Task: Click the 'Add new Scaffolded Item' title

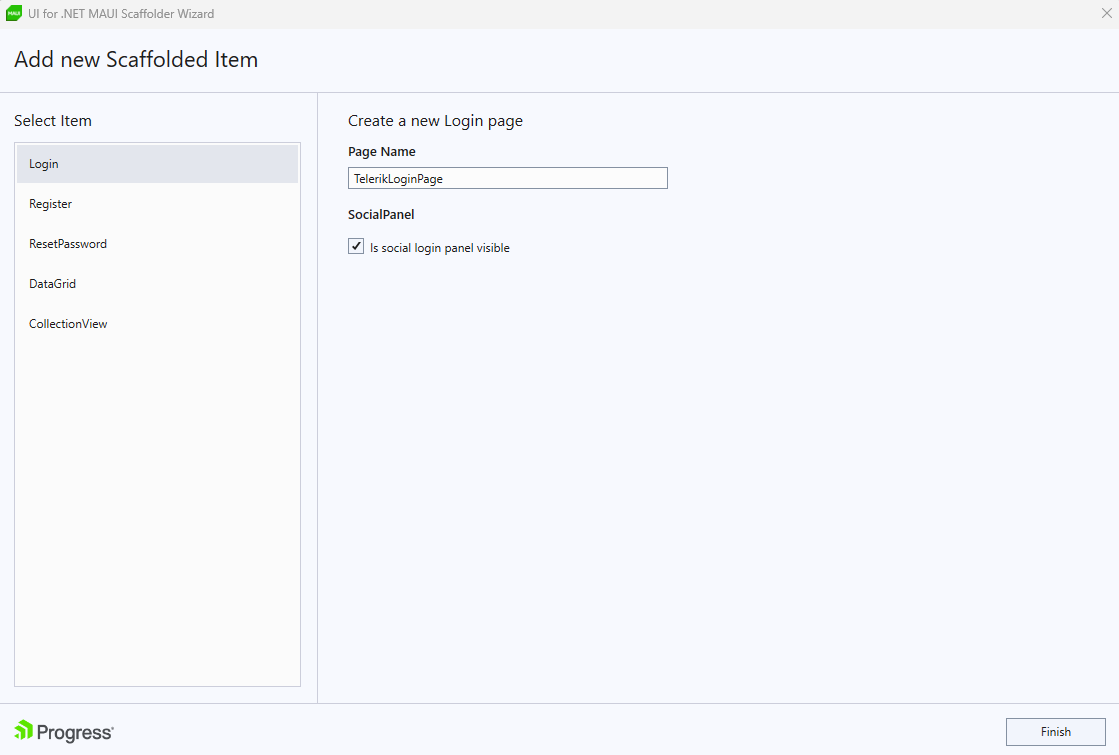Action: click(x=135, y=59)
